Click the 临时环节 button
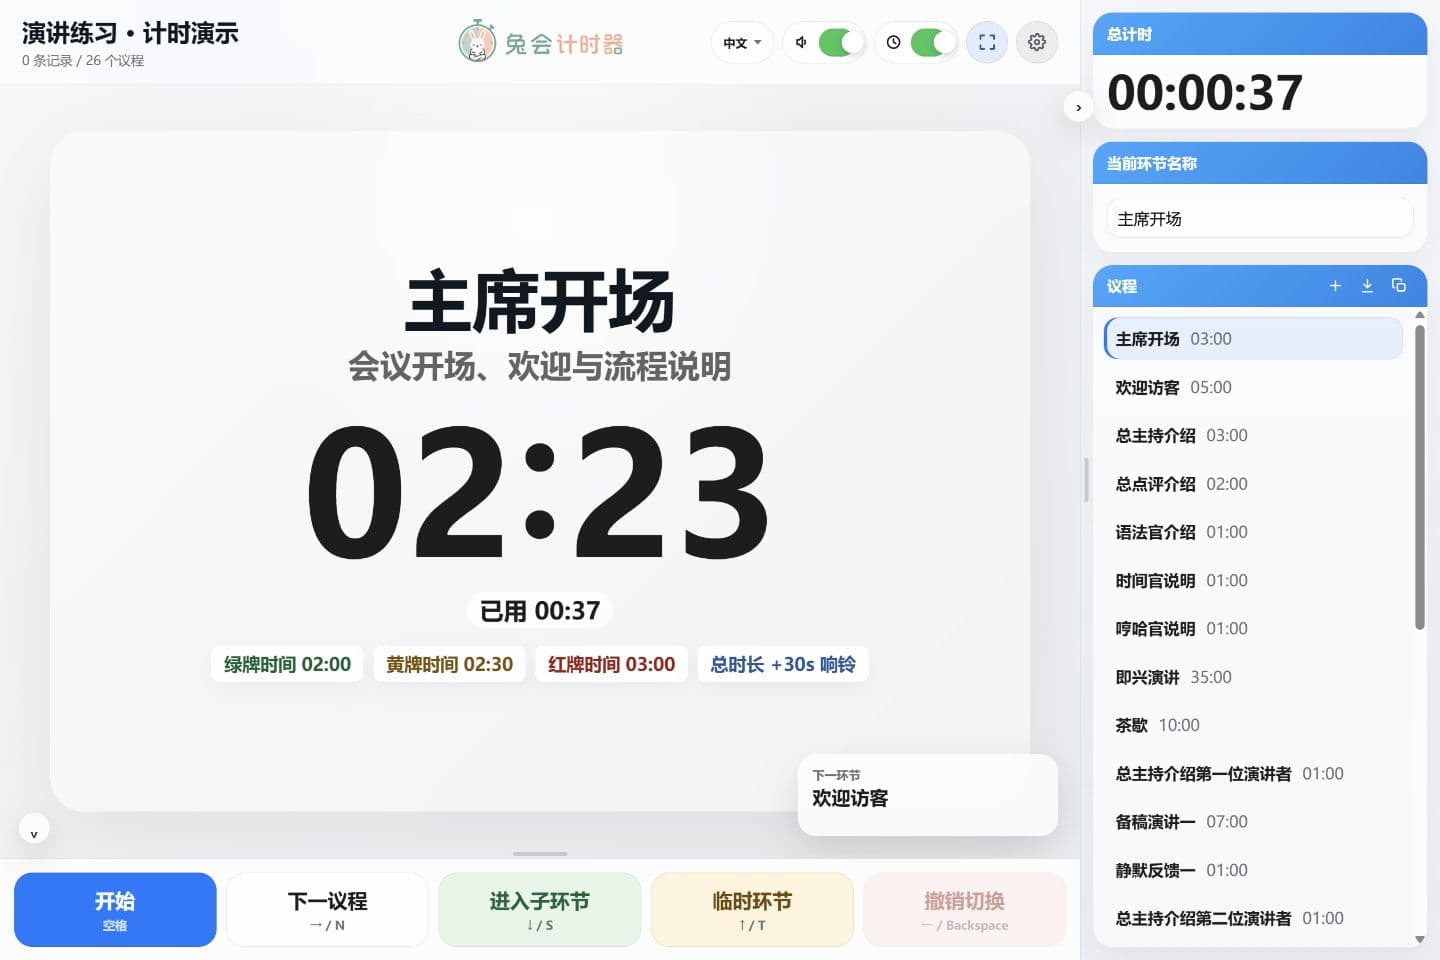Screen dimensions: 1440x960 [752, 909]
